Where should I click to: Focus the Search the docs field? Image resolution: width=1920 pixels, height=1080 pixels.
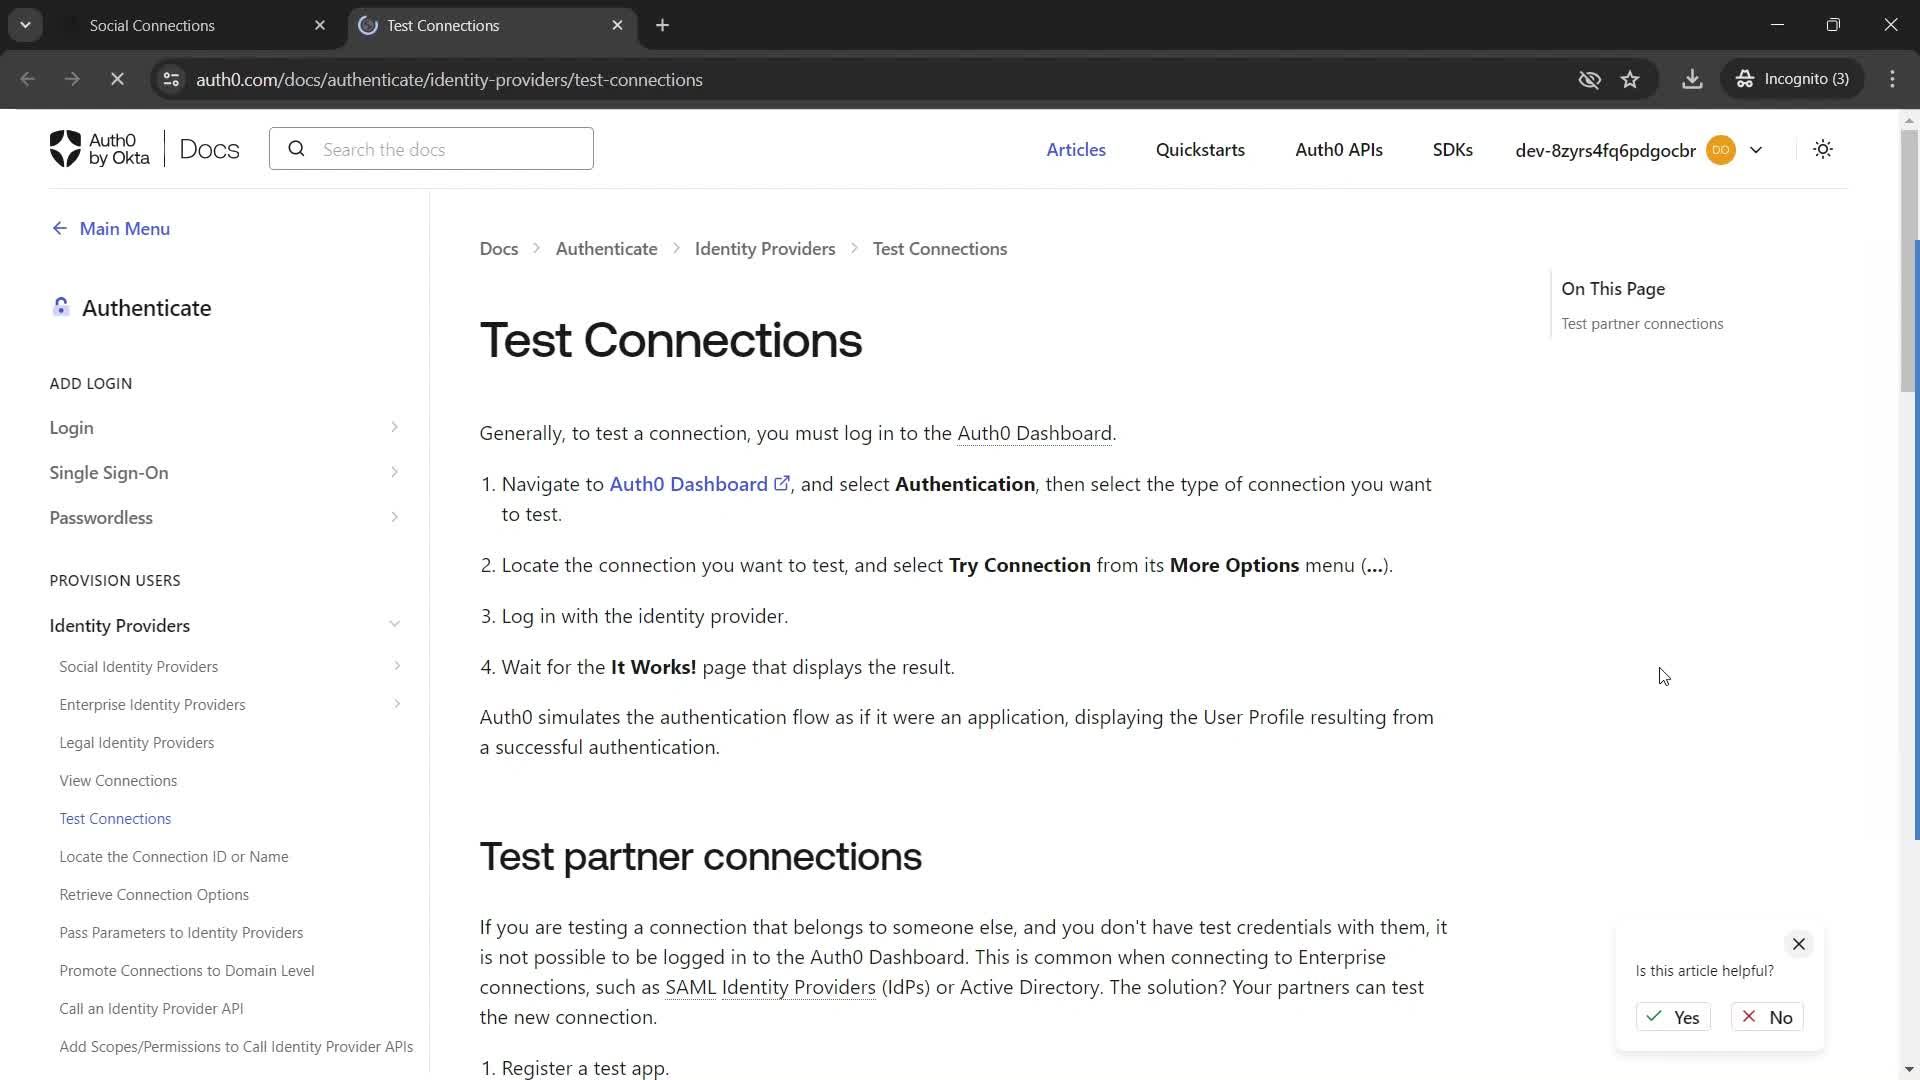click(431, 149)
